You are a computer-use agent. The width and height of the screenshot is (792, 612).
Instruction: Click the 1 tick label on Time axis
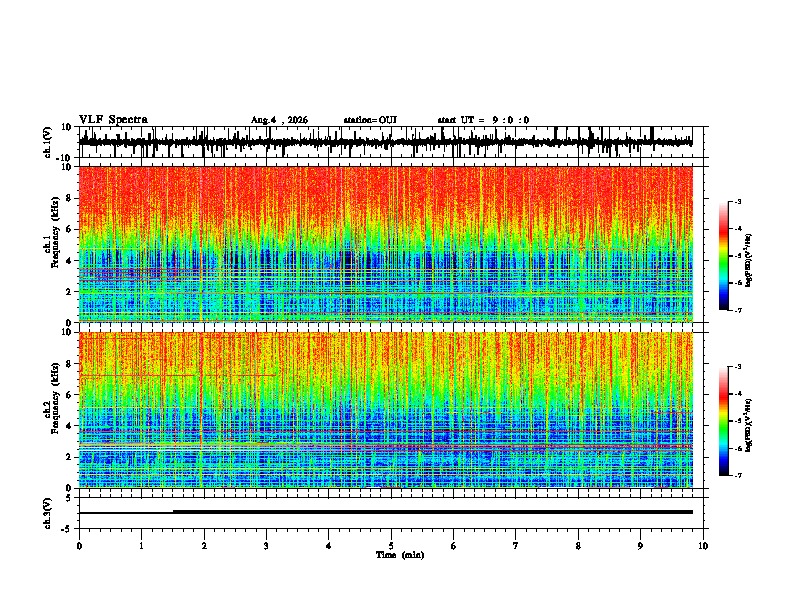click(x=141, y=546)
